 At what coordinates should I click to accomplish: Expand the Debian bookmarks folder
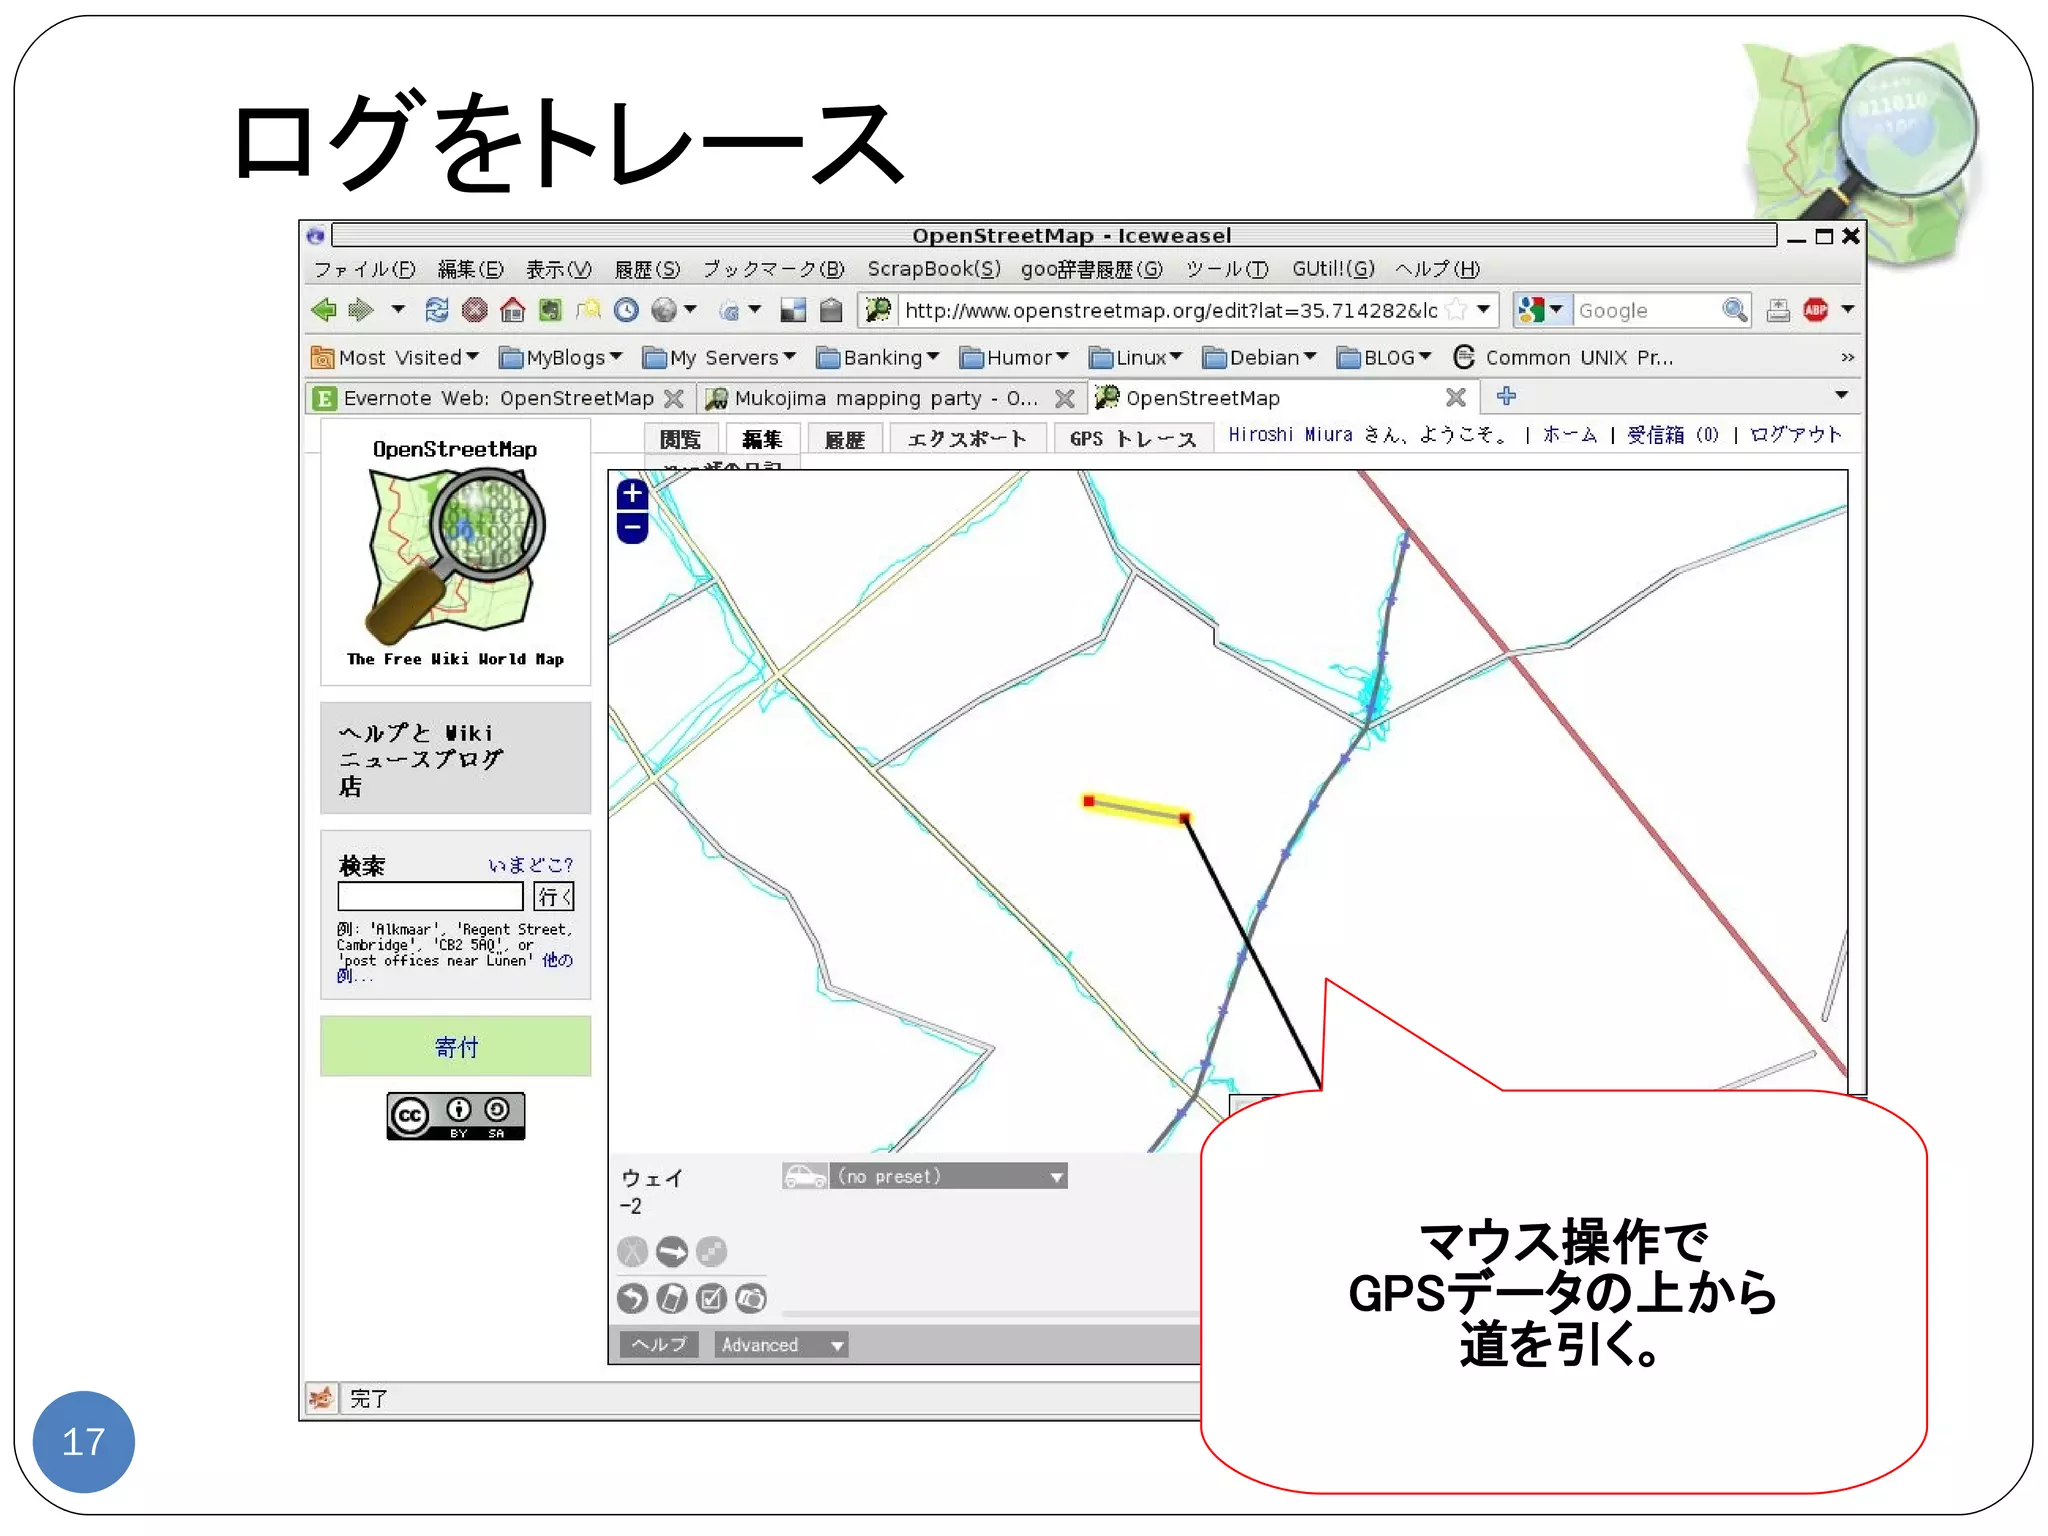click(1260, 357)
